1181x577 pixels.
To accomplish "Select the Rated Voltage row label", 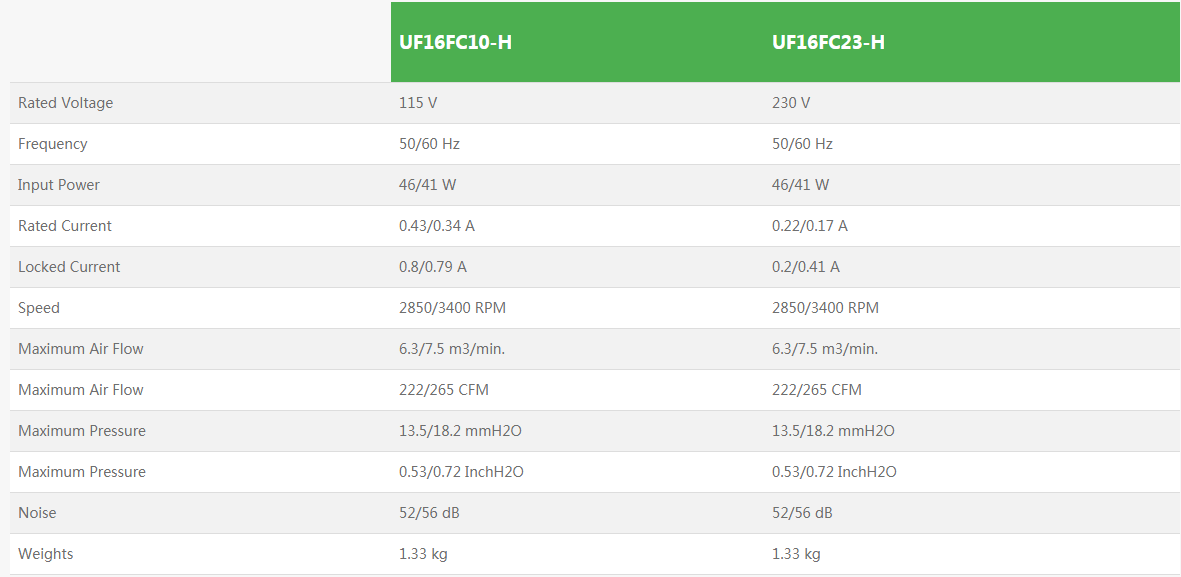I will pos(65,103).
